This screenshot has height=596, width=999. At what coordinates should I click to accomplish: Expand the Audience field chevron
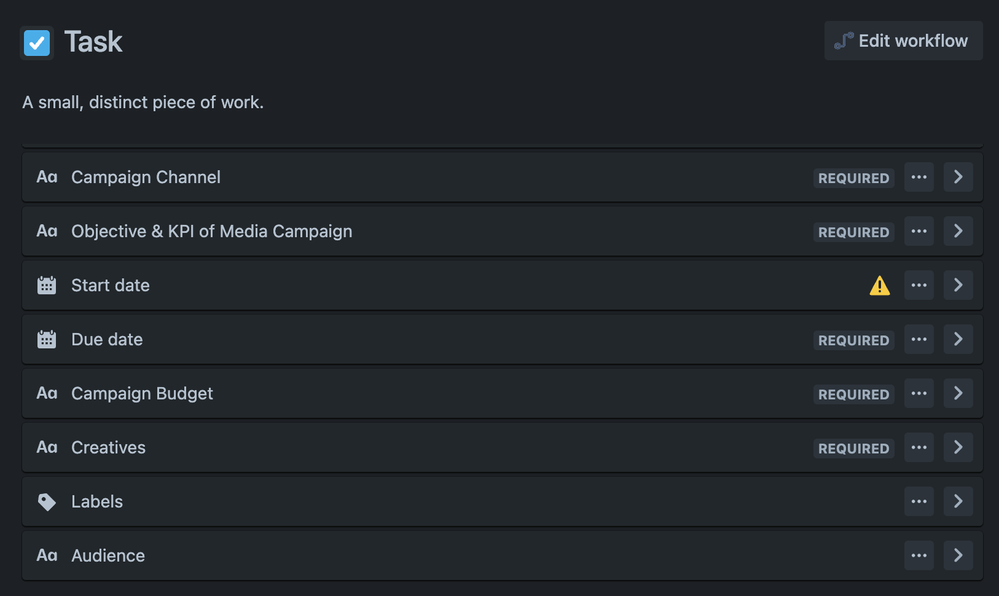pyautogui.click(x=958, y=556)
